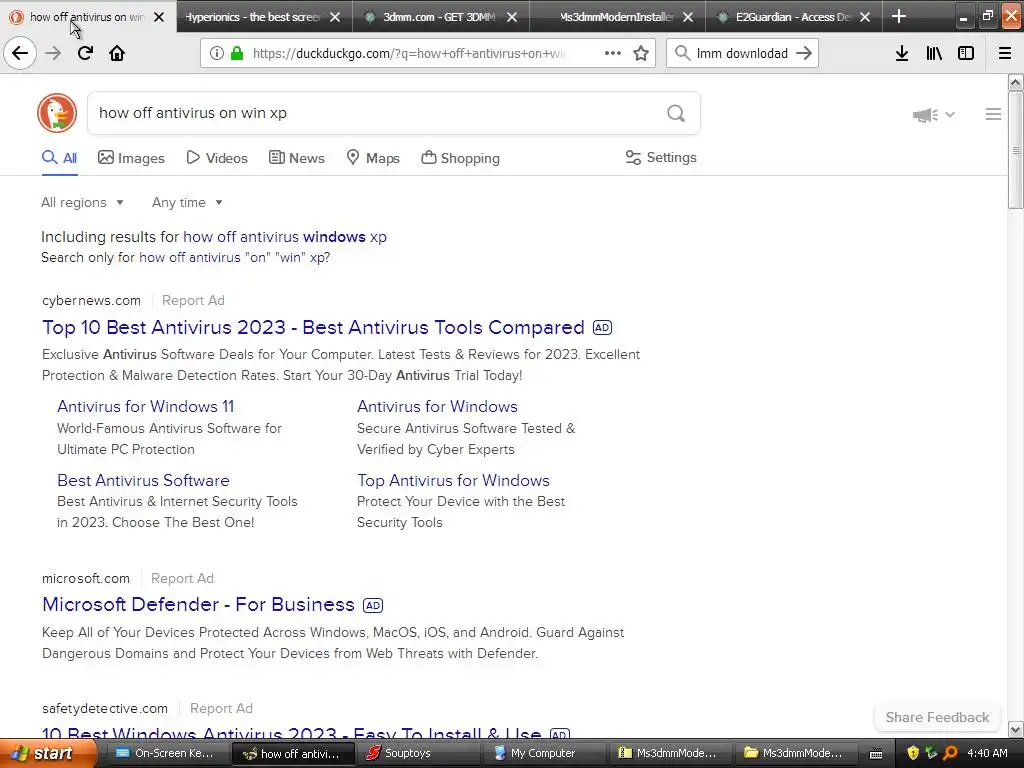Select the Shopping search category
Image resolution: width=1024 pixels, height=768 pixels.
pyautogui.click(x=460, y=158)
